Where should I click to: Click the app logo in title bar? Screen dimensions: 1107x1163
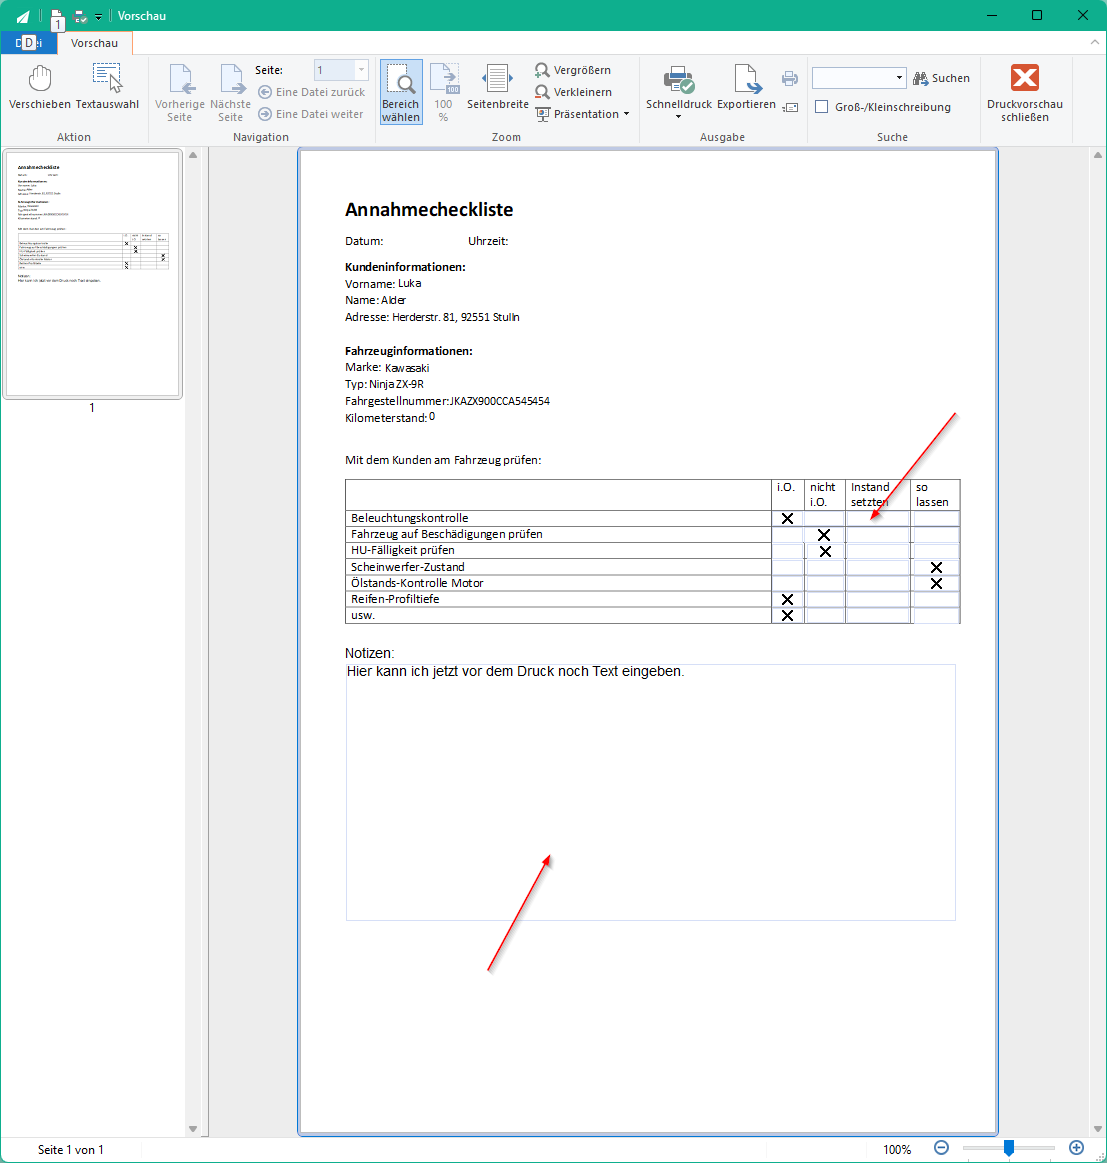(23, 16)
